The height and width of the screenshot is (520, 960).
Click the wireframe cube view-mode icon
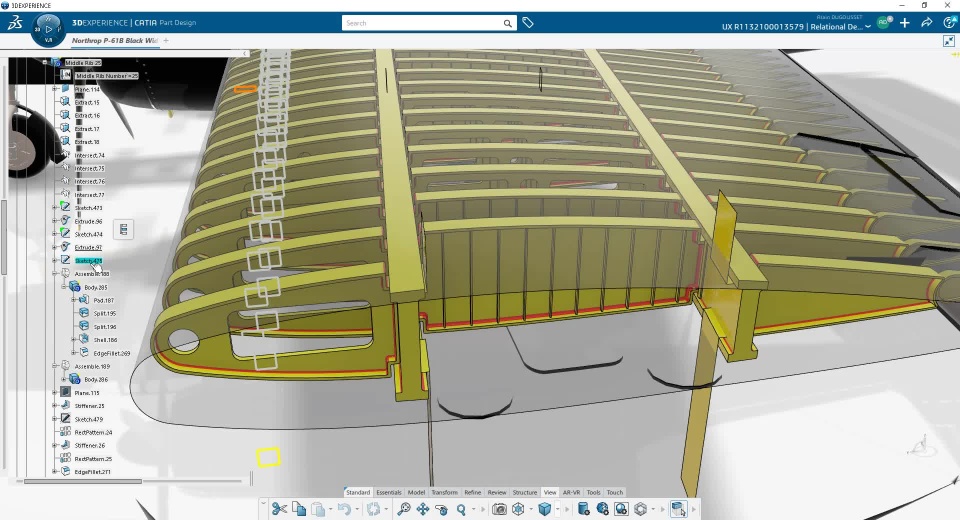(x=519, y=509)
